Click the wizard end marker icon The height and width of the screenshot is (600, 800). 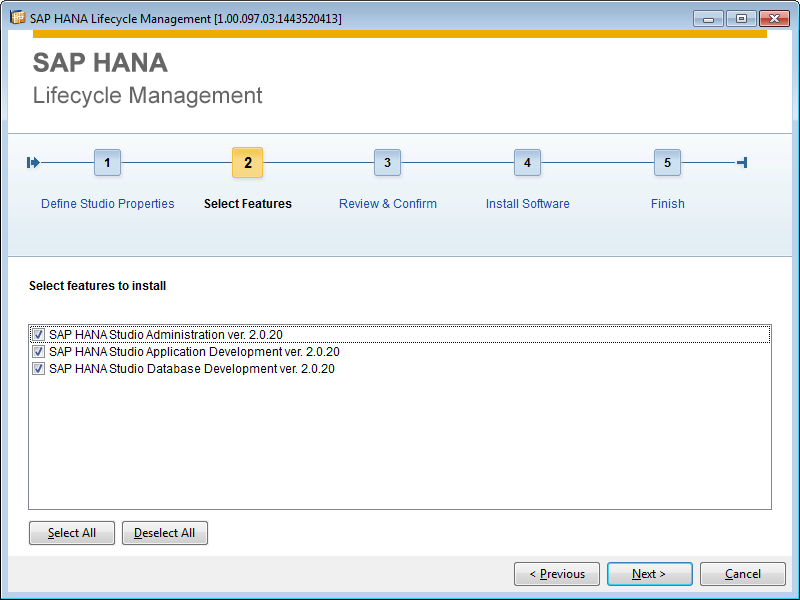[742, 163]
